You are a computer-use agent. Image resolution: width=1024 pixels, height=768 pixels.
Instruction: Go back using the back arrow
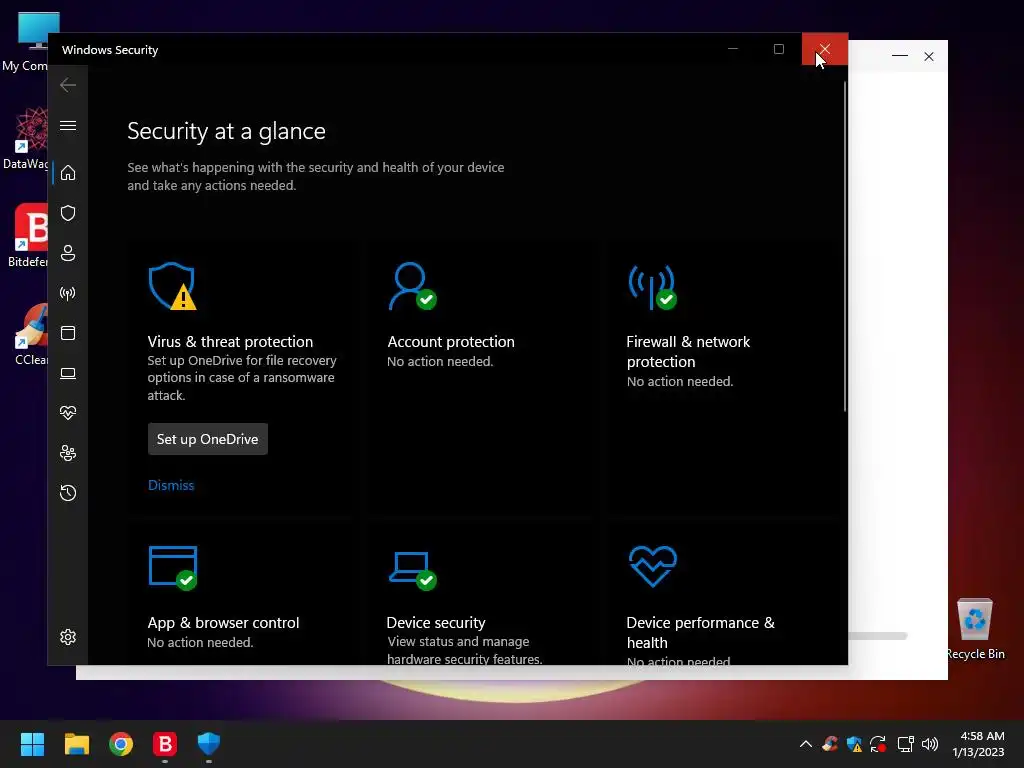point(68,85)
